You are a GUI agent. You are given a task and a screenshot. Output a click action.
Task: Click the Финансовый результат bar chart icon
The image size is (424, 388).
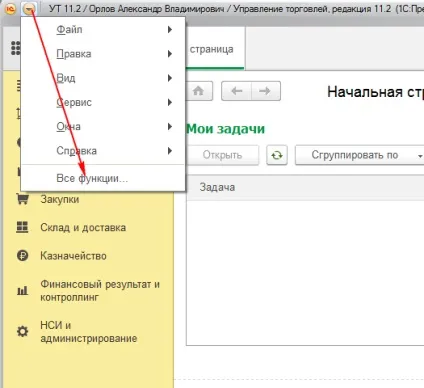pos(22,291)
